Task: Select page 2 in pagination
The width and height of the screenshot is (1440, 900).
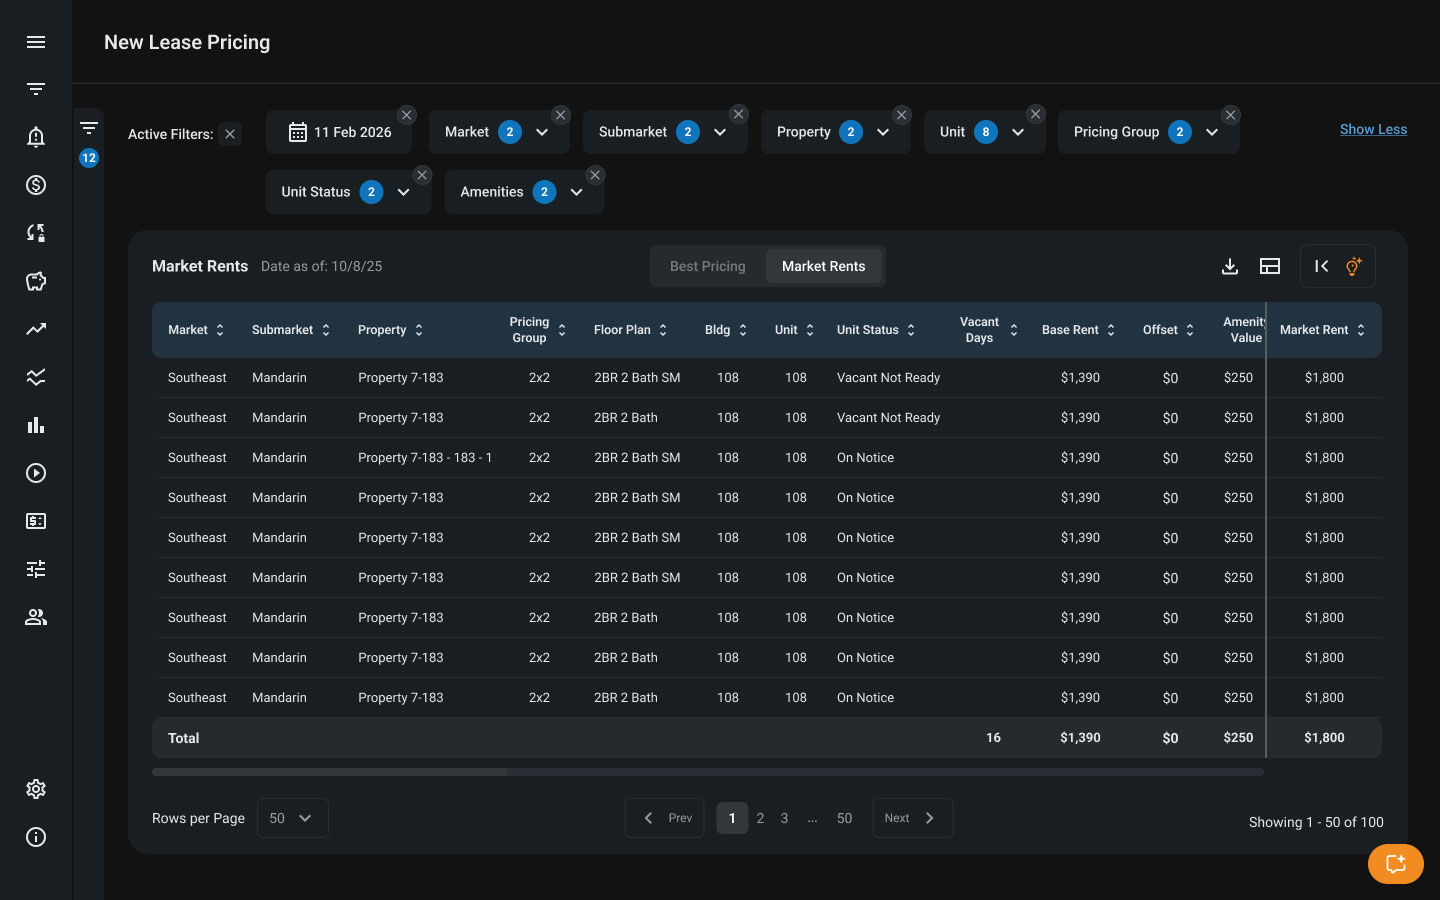Action: coord(760,818)
